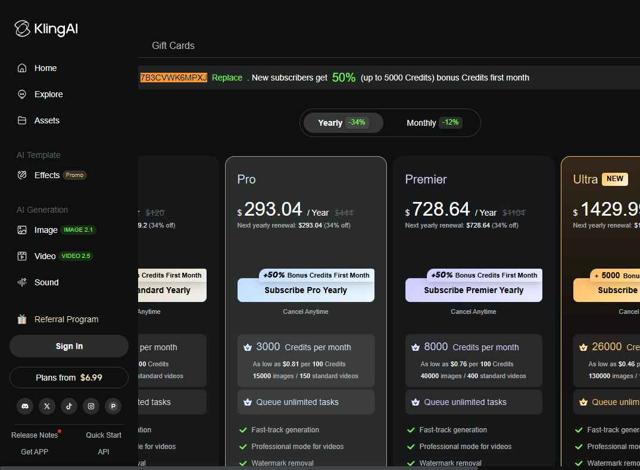Click Replace next to promo code
This screenshot has height=470, width=640.
(227, 78)
